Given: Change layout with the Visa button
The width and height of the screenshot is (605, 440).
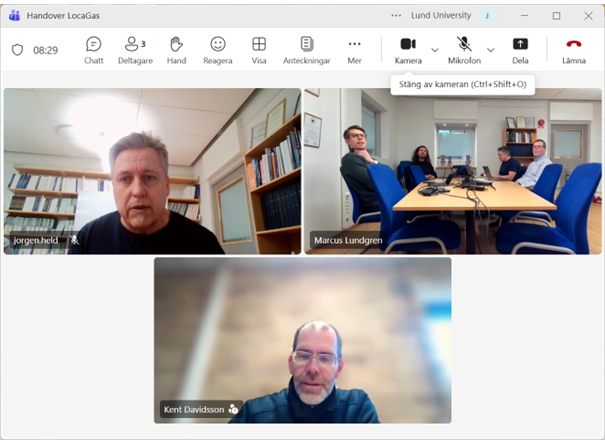Looking at the screenshot, I should click(259, 49).
